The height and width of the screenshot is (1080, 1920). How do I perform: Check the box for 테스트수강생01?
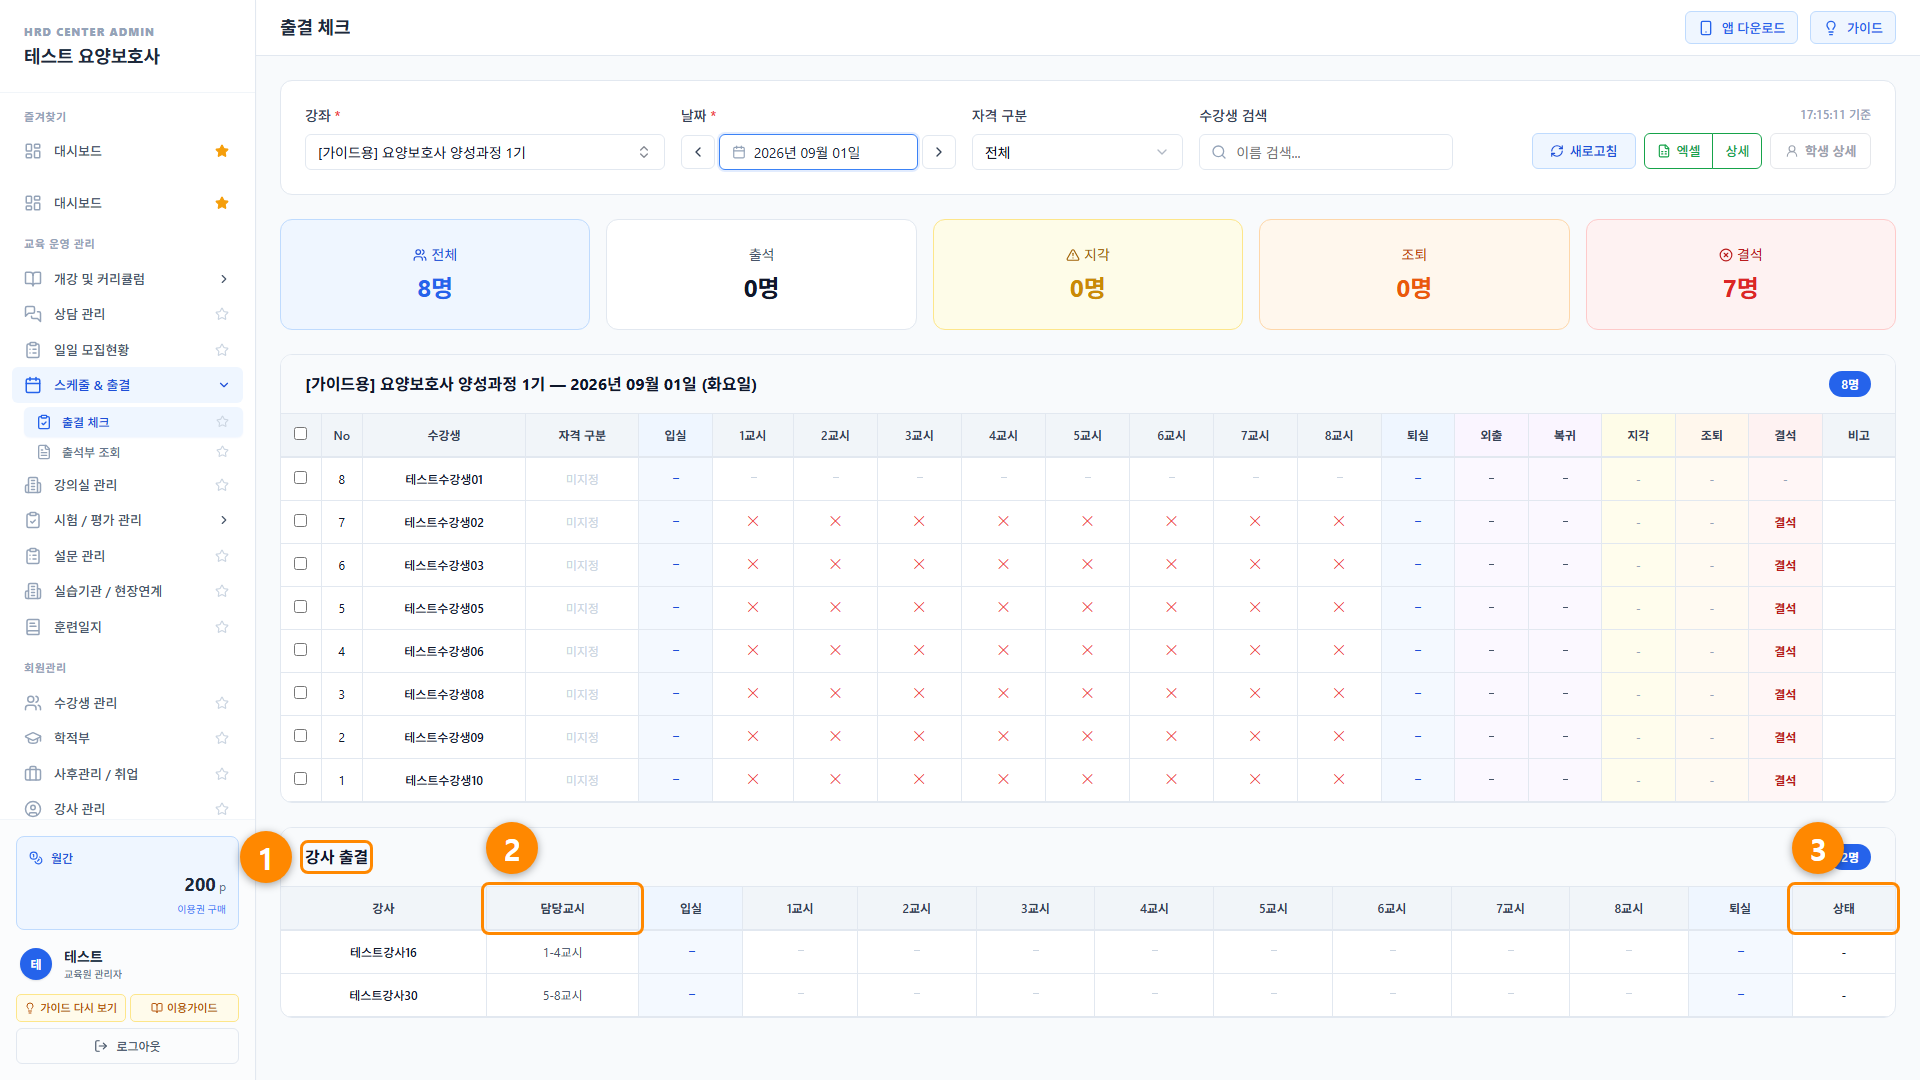tap(300, 478)
